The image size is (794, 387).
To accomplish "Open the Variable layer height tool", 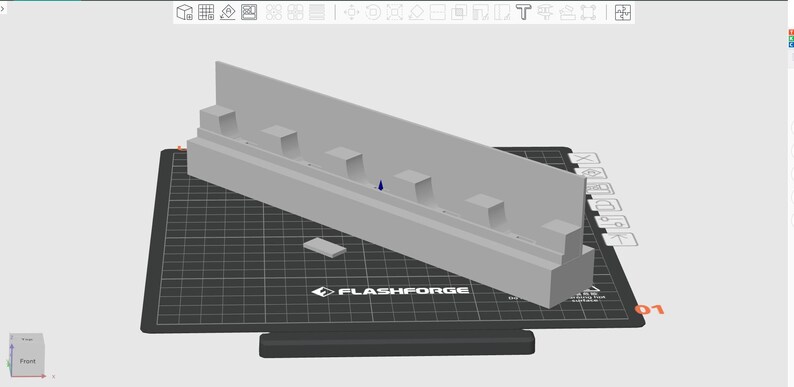I will tap(316, 12).
